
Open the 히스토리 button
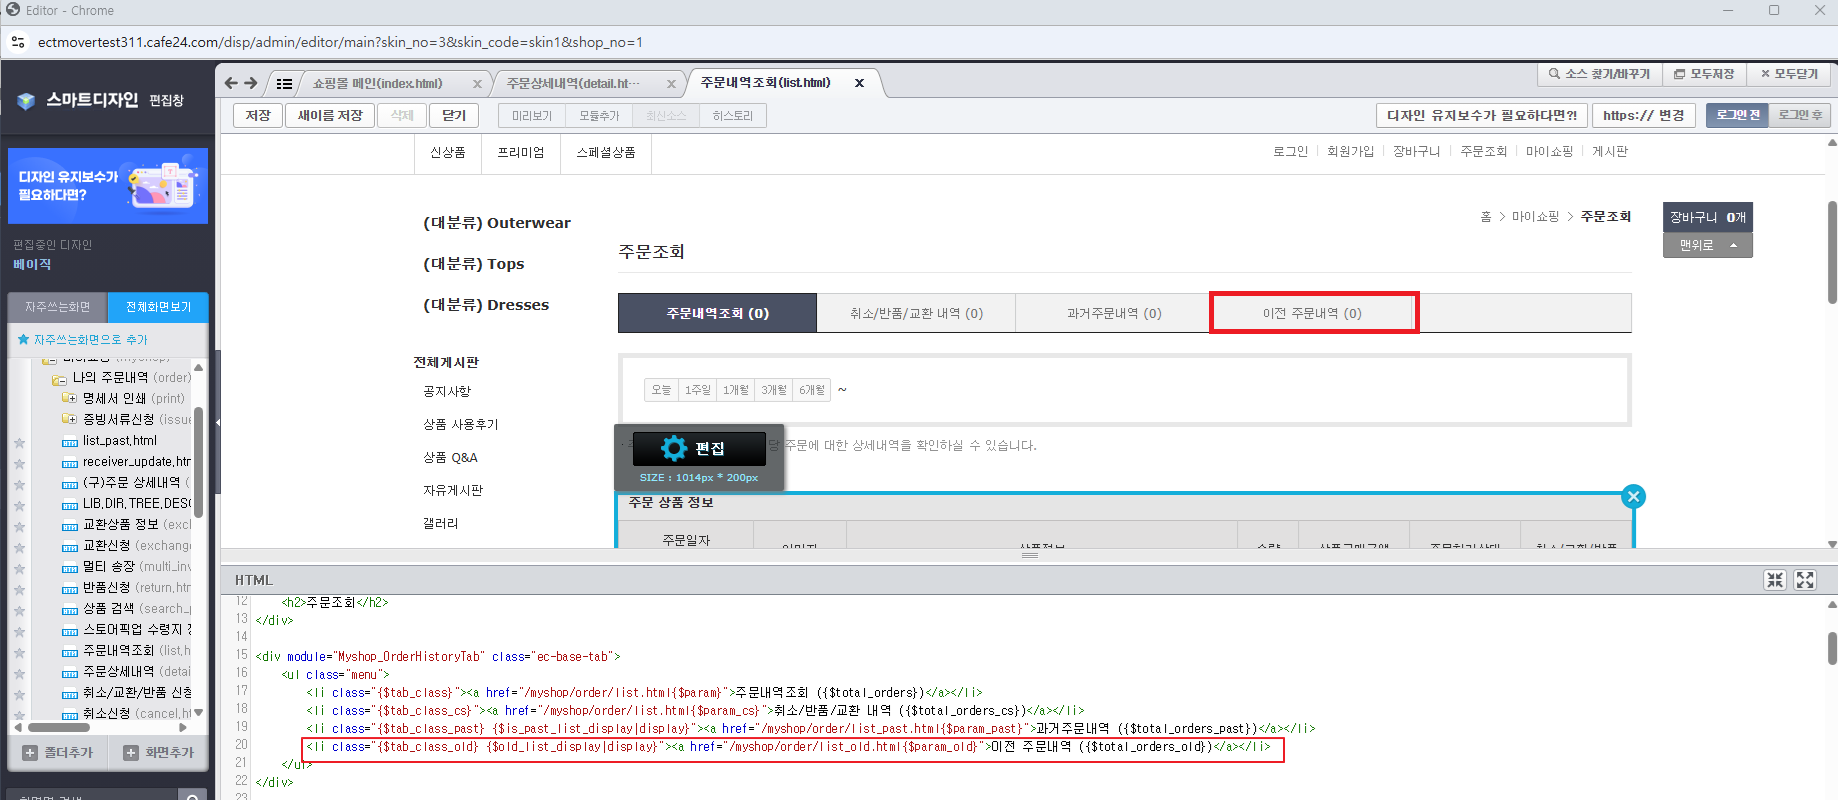(733, 116)
